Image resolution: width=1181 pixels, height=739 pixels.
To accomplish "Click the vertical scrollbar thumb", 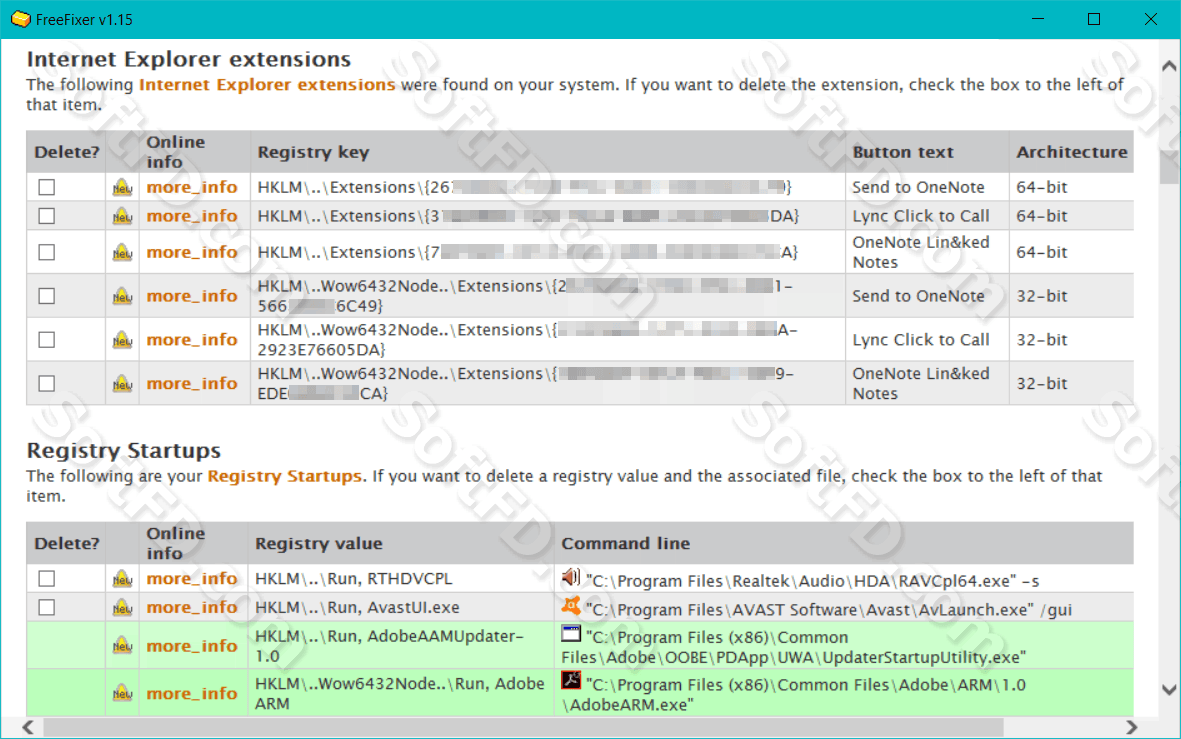I will [x=1169, y=167].
